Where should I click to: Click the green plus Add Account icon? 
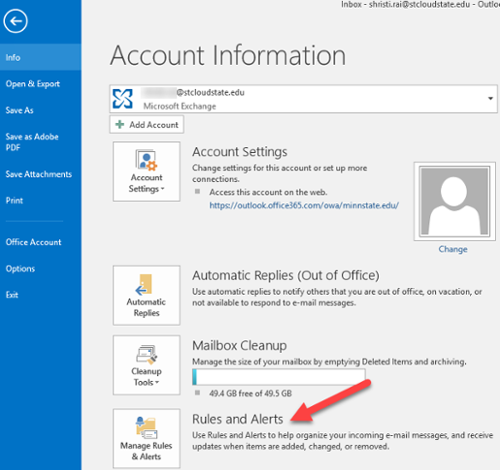pos(120,125)
